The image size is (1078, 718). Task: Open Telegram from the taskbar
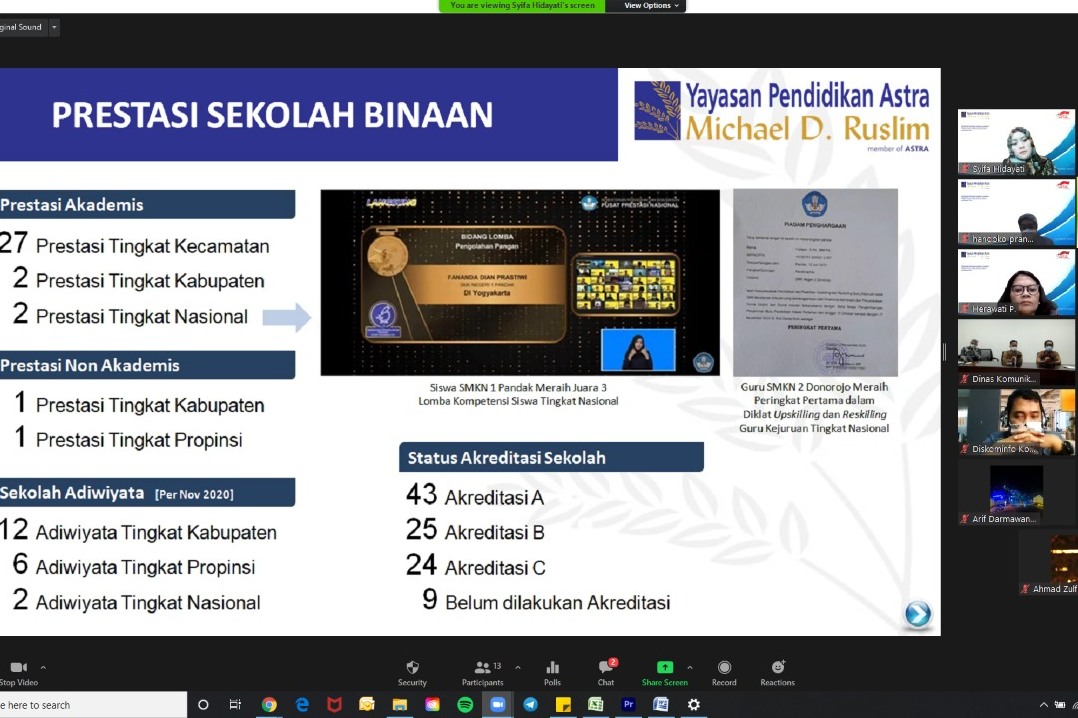(x=530, y=704)
